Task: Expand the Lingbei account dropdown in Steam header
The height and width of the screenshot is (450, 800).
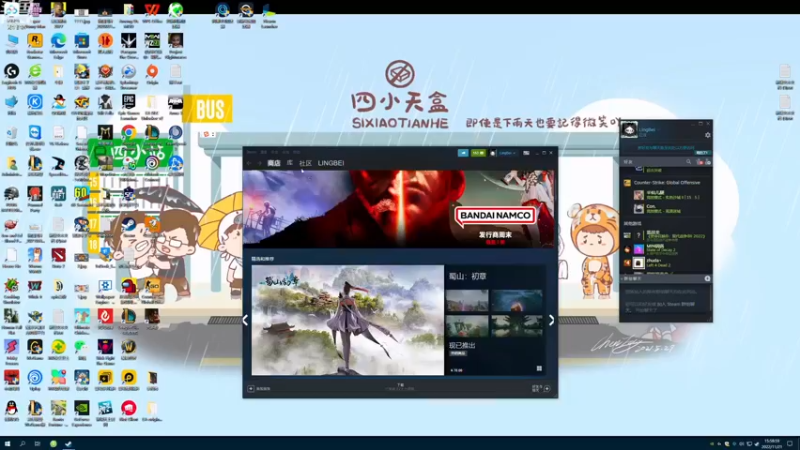Action: [507, 153]
